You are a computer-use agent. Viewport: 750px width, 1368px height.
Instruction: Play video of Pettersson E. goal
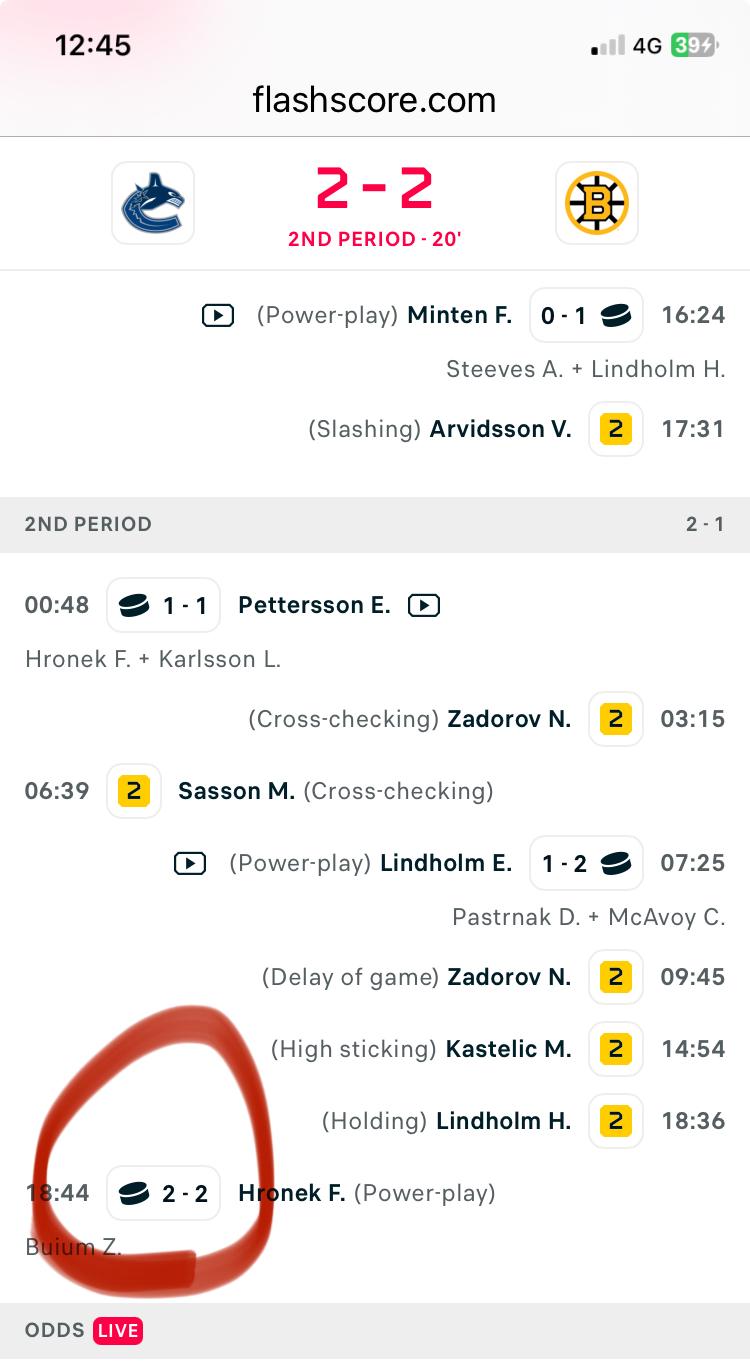tap(424, 605)
